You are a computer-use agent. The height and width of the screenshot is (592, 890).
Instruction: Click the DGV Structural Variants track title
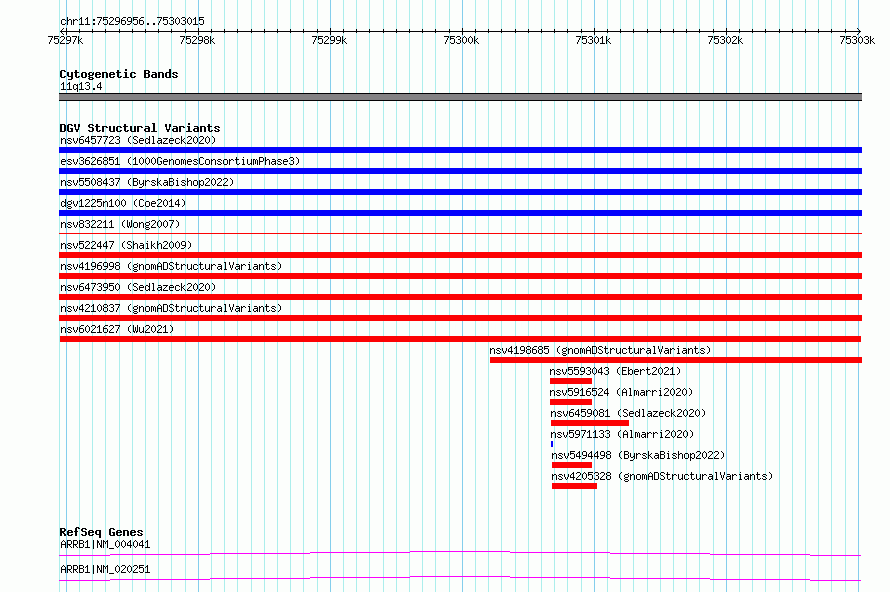[x=140, y=128]
